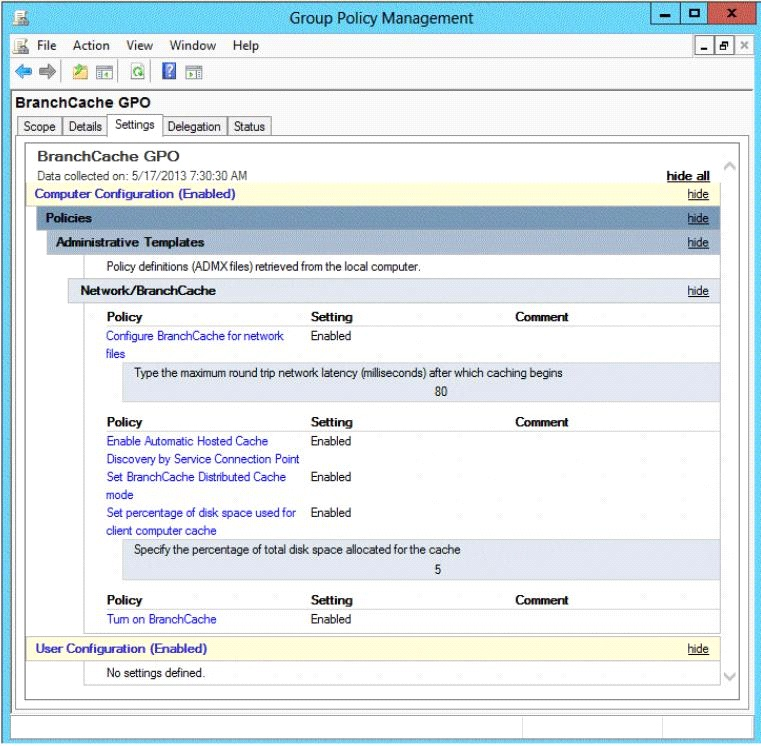
Task: Collapse Network/BranchCache section using hide
Action: point(698,291)
